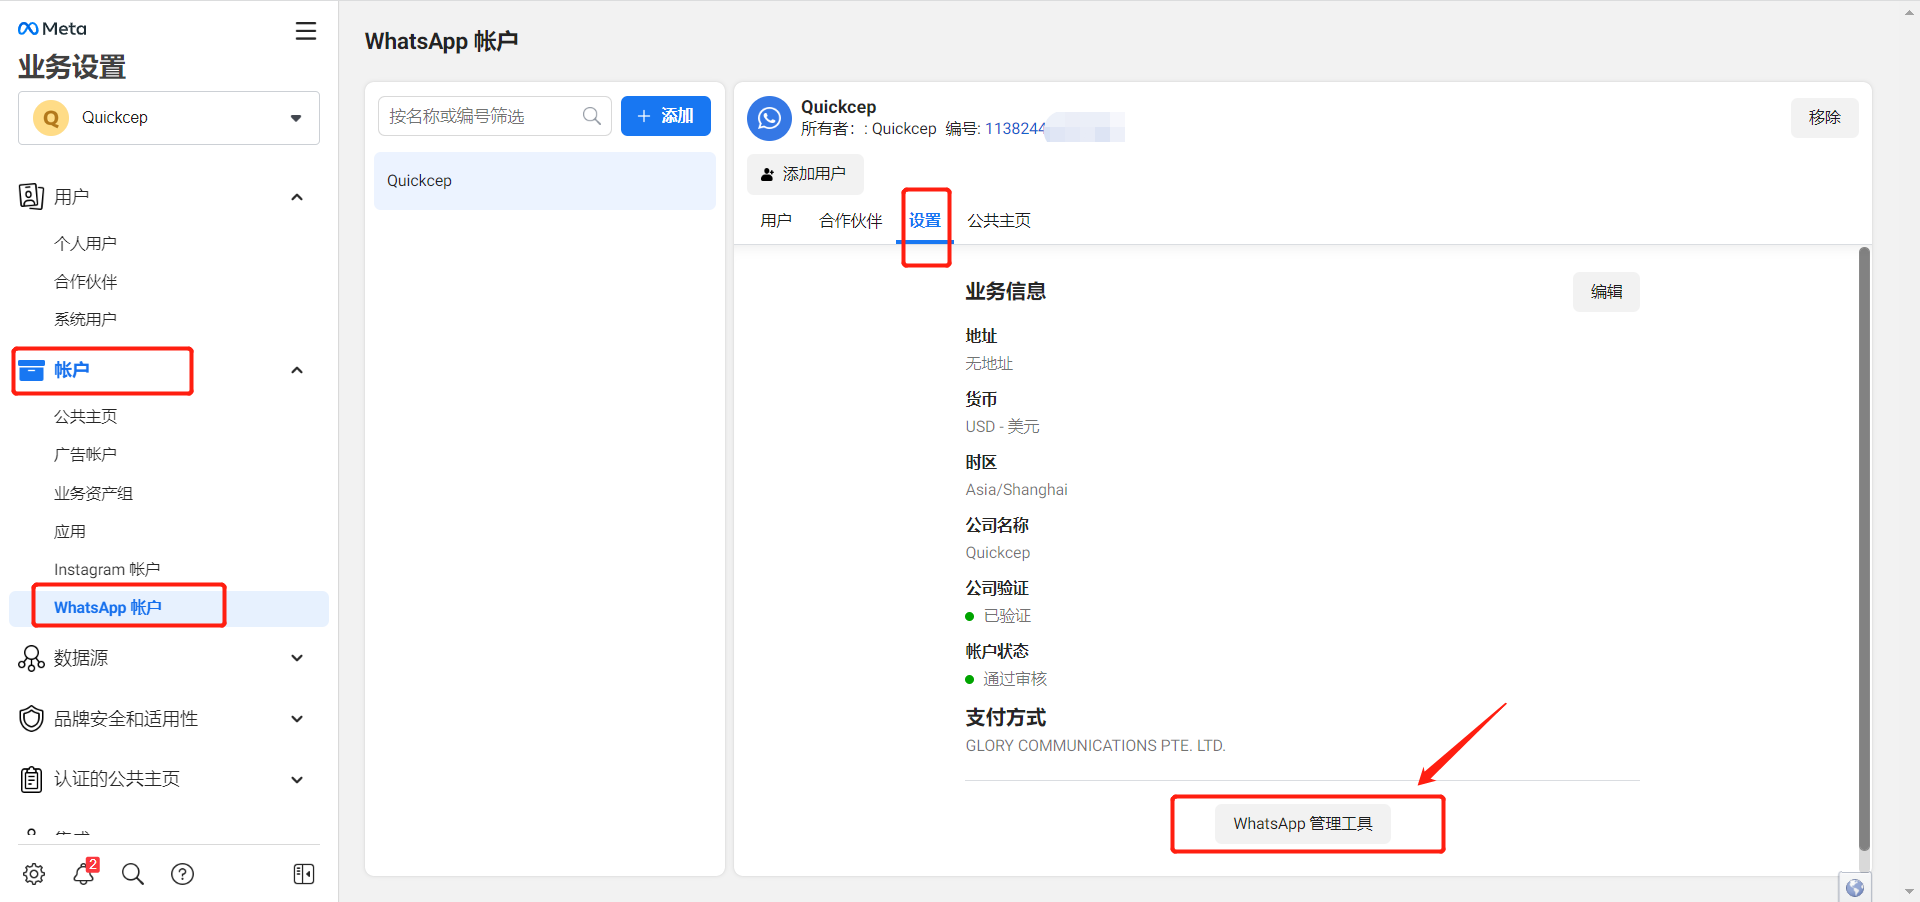Click the 品牌安全和适用性 shield icon

pyautogui.click(x=31, y=719)
